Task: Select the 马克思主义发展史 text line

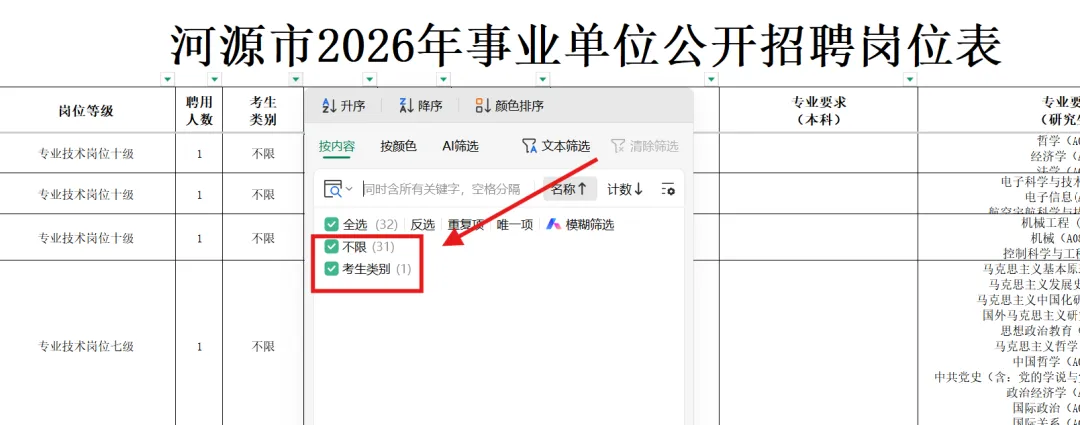Action: pyautogui.click(x=1035, y=284)
